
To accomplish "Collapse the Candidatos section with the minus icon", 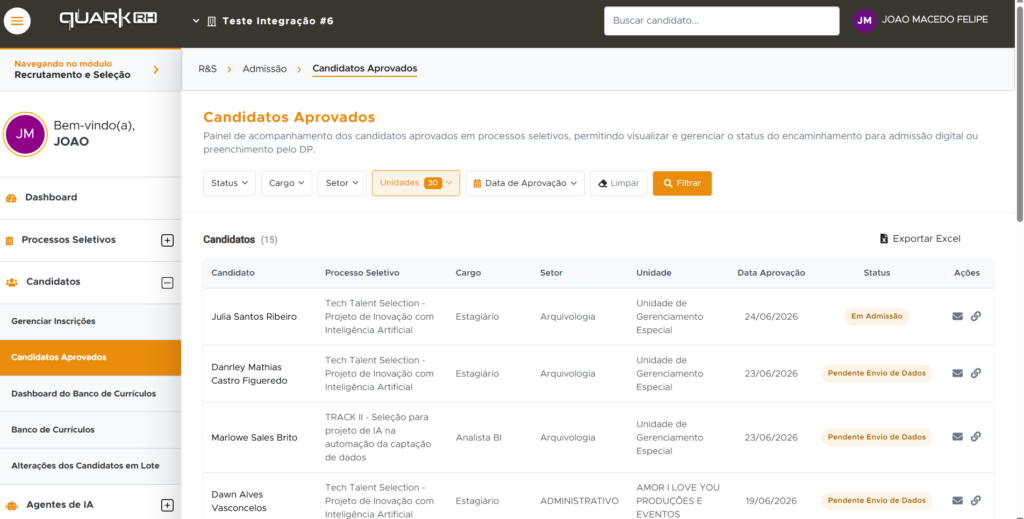I will coord(167,283).
